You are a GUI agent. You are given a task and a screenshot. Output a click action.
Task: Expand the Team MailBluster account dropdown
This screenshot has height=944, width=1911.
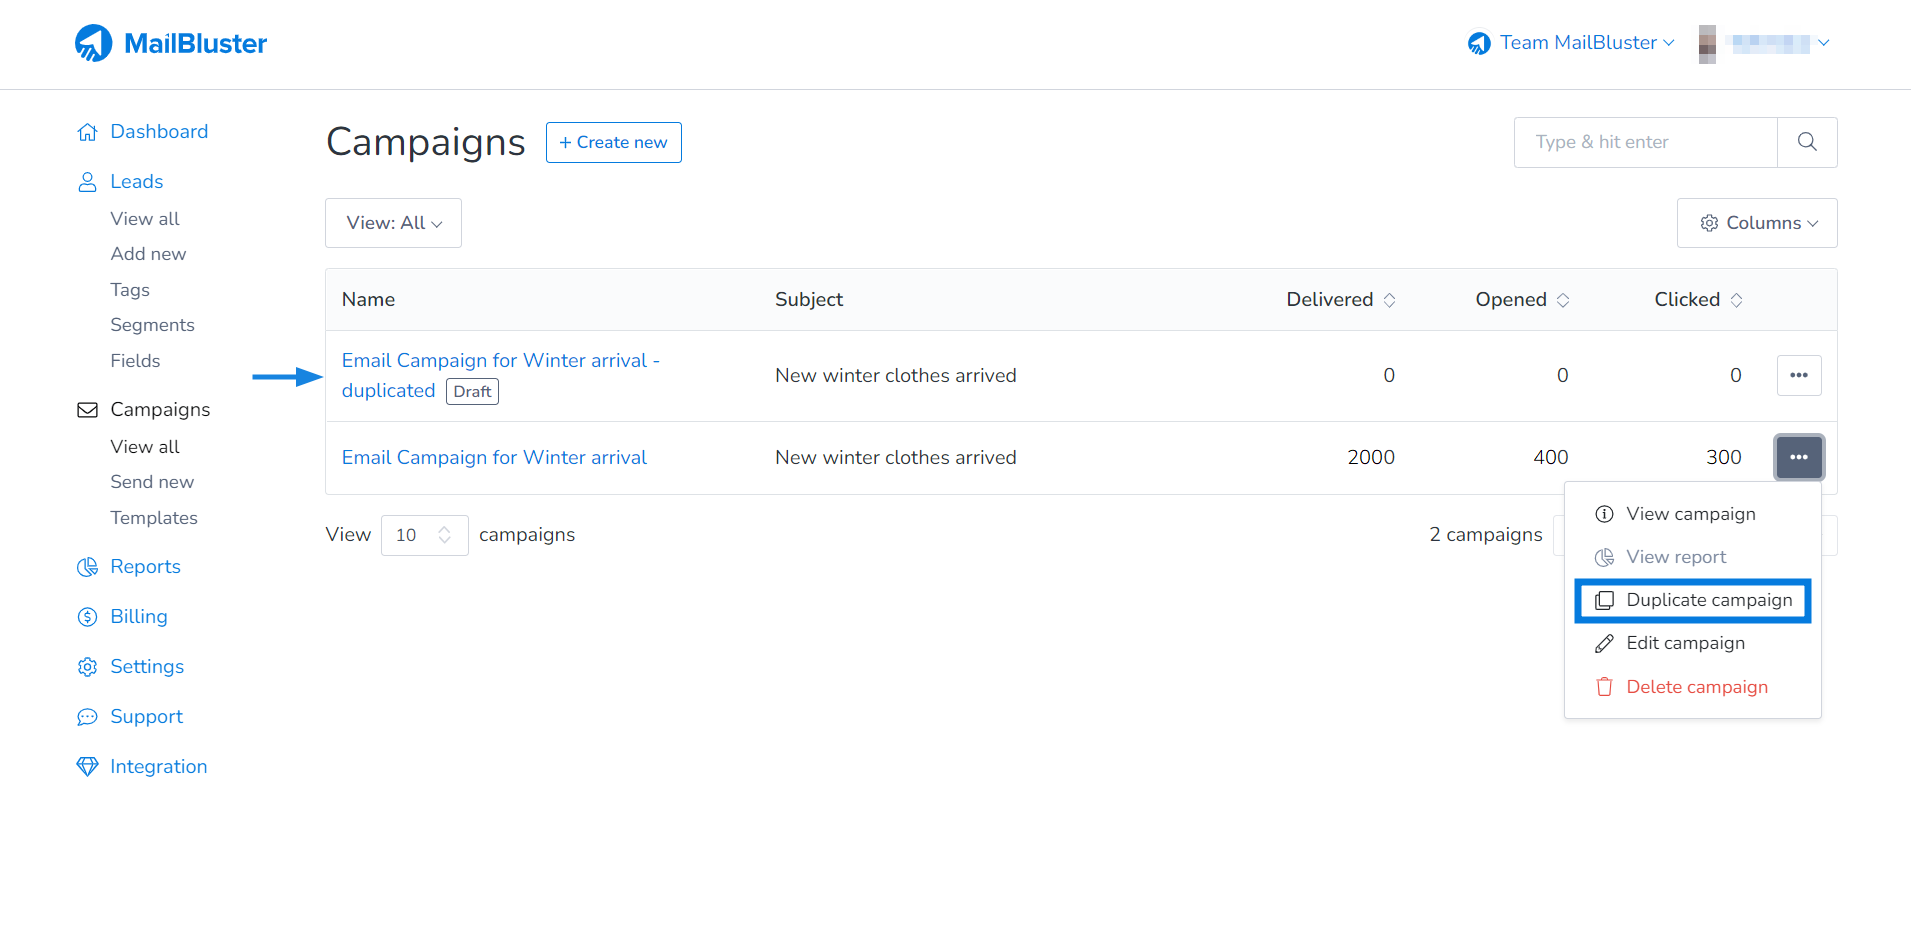1568,42
